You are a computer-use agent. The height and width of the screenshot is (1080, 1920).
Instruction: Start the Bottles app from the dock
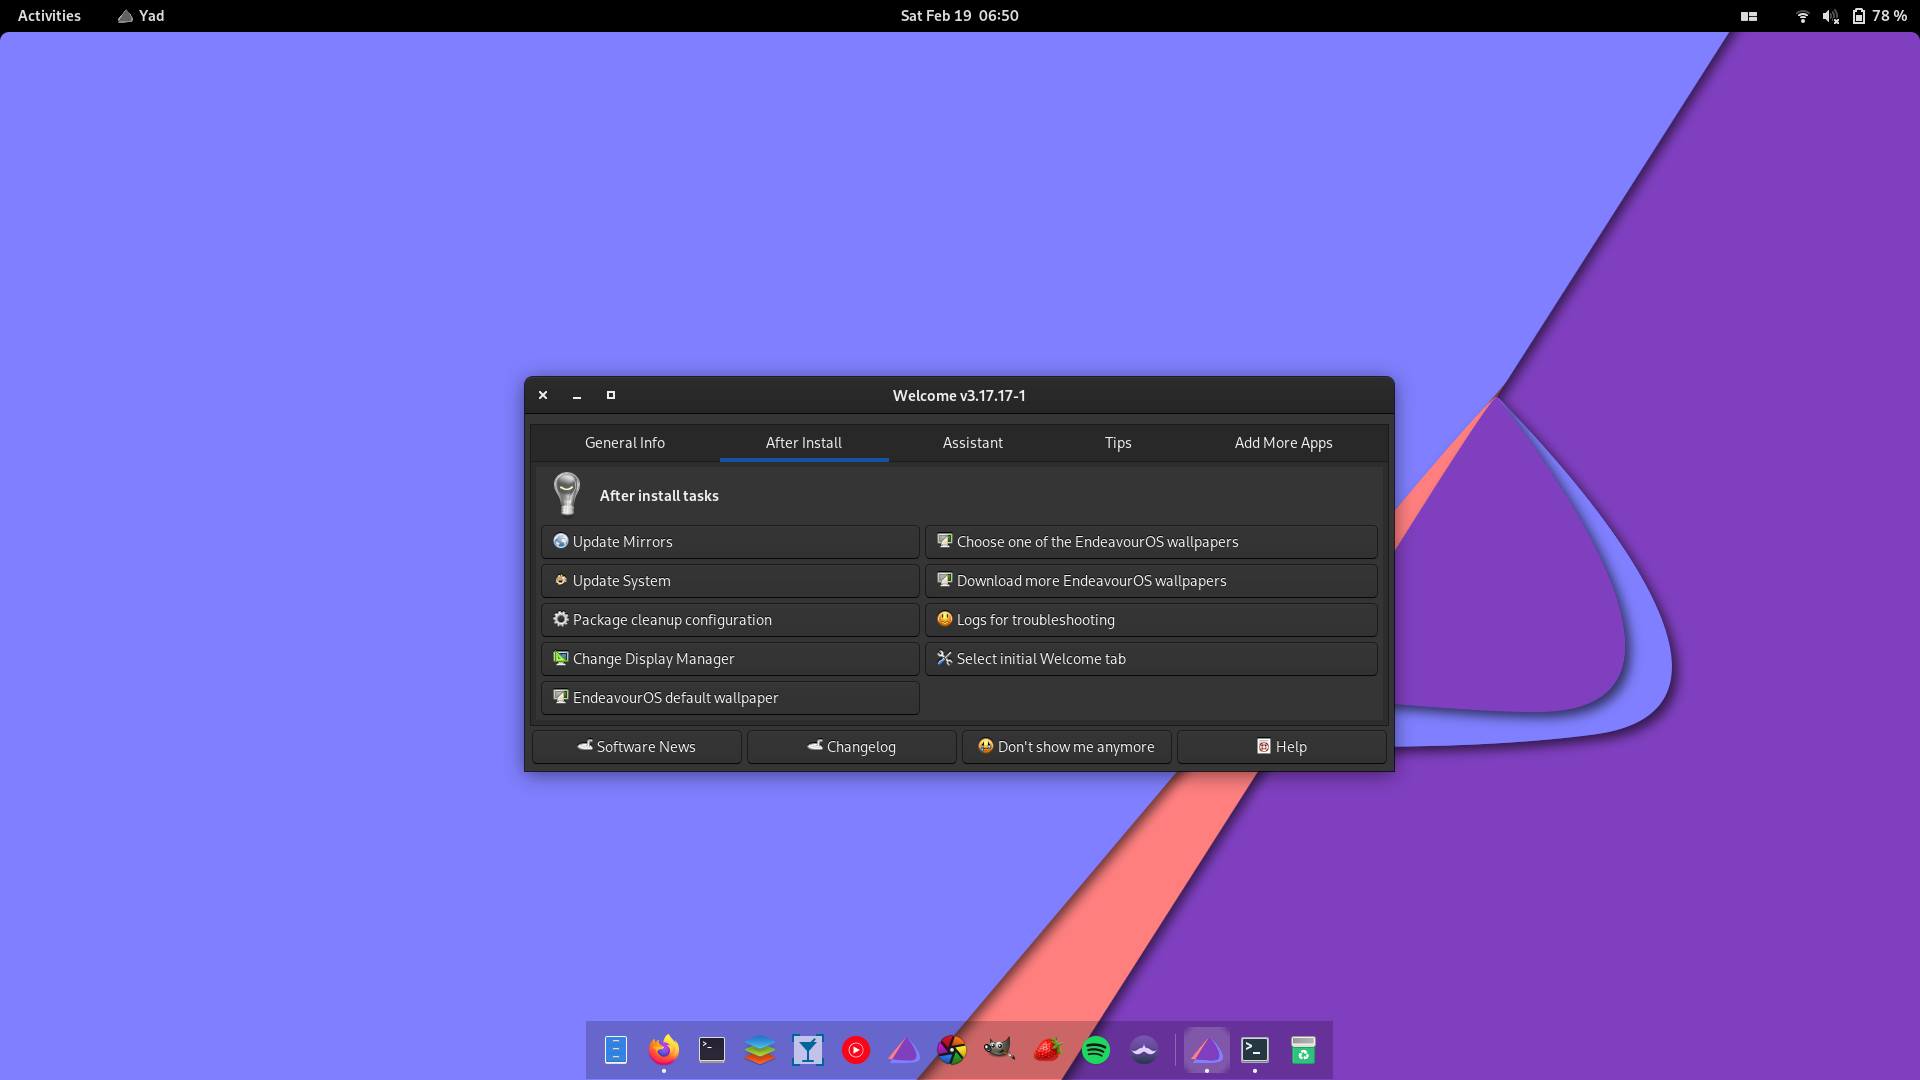pyautogui.click(x=807, y=1050)
